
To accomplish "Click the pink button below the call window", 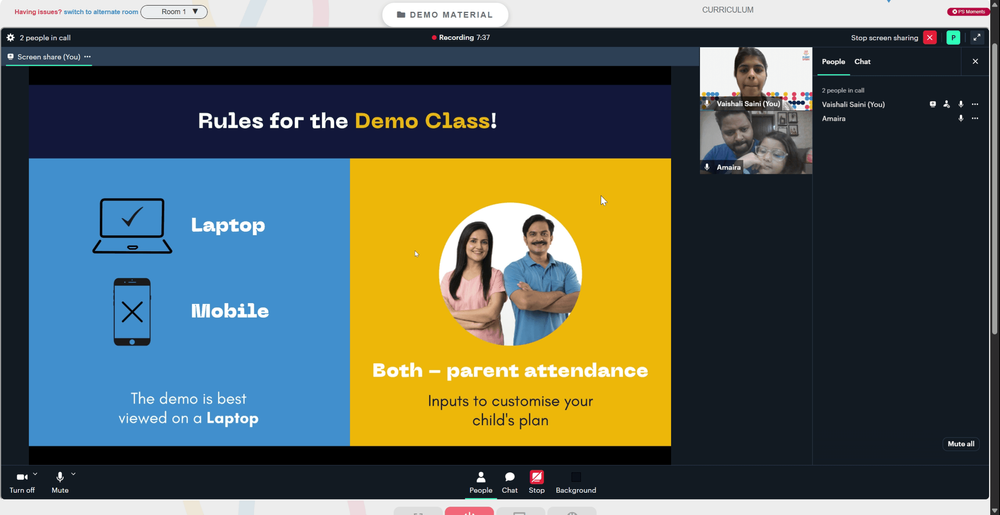I will (x=469, y=511).
